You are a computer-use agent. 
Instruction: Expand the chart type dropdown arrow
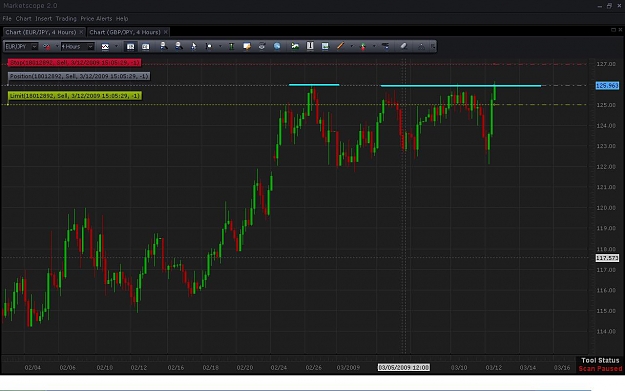[x=116, y=47]
